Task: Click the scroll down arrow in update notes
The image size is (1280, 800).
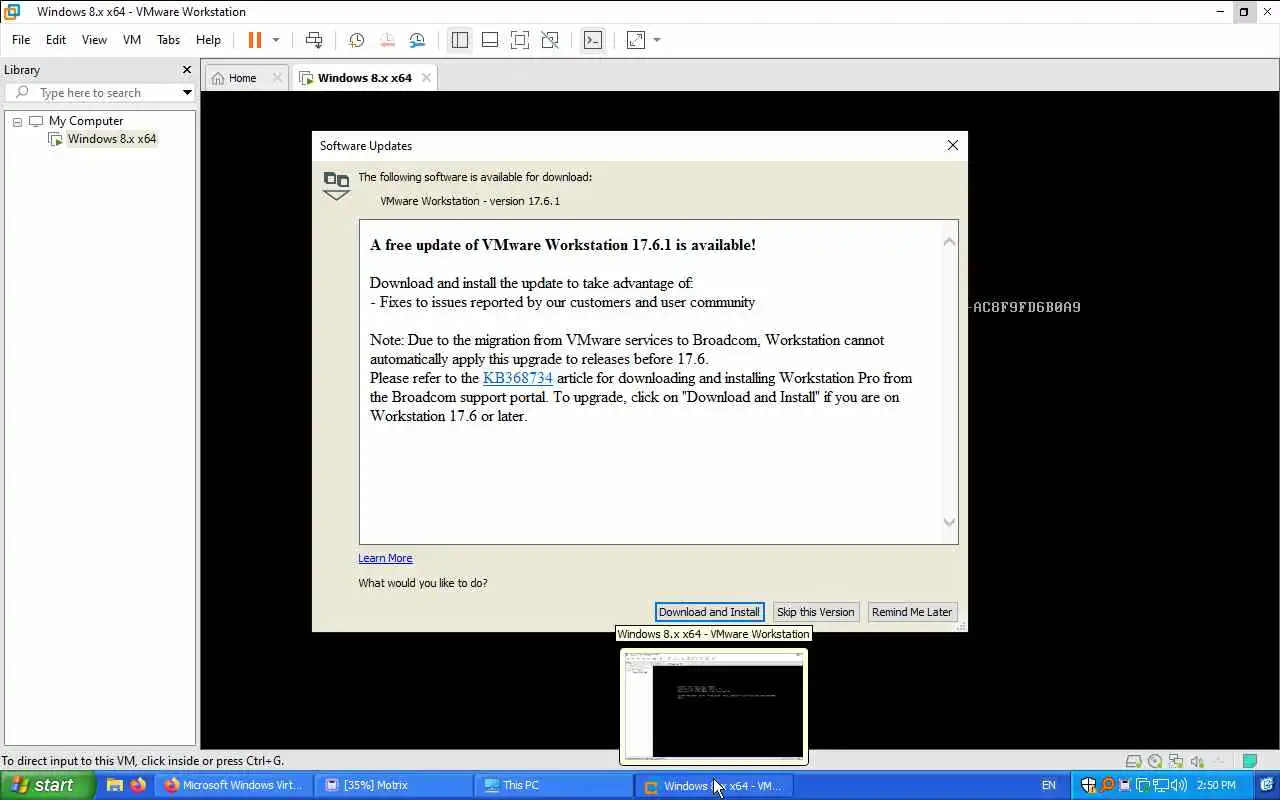Action: click(949, 522)
